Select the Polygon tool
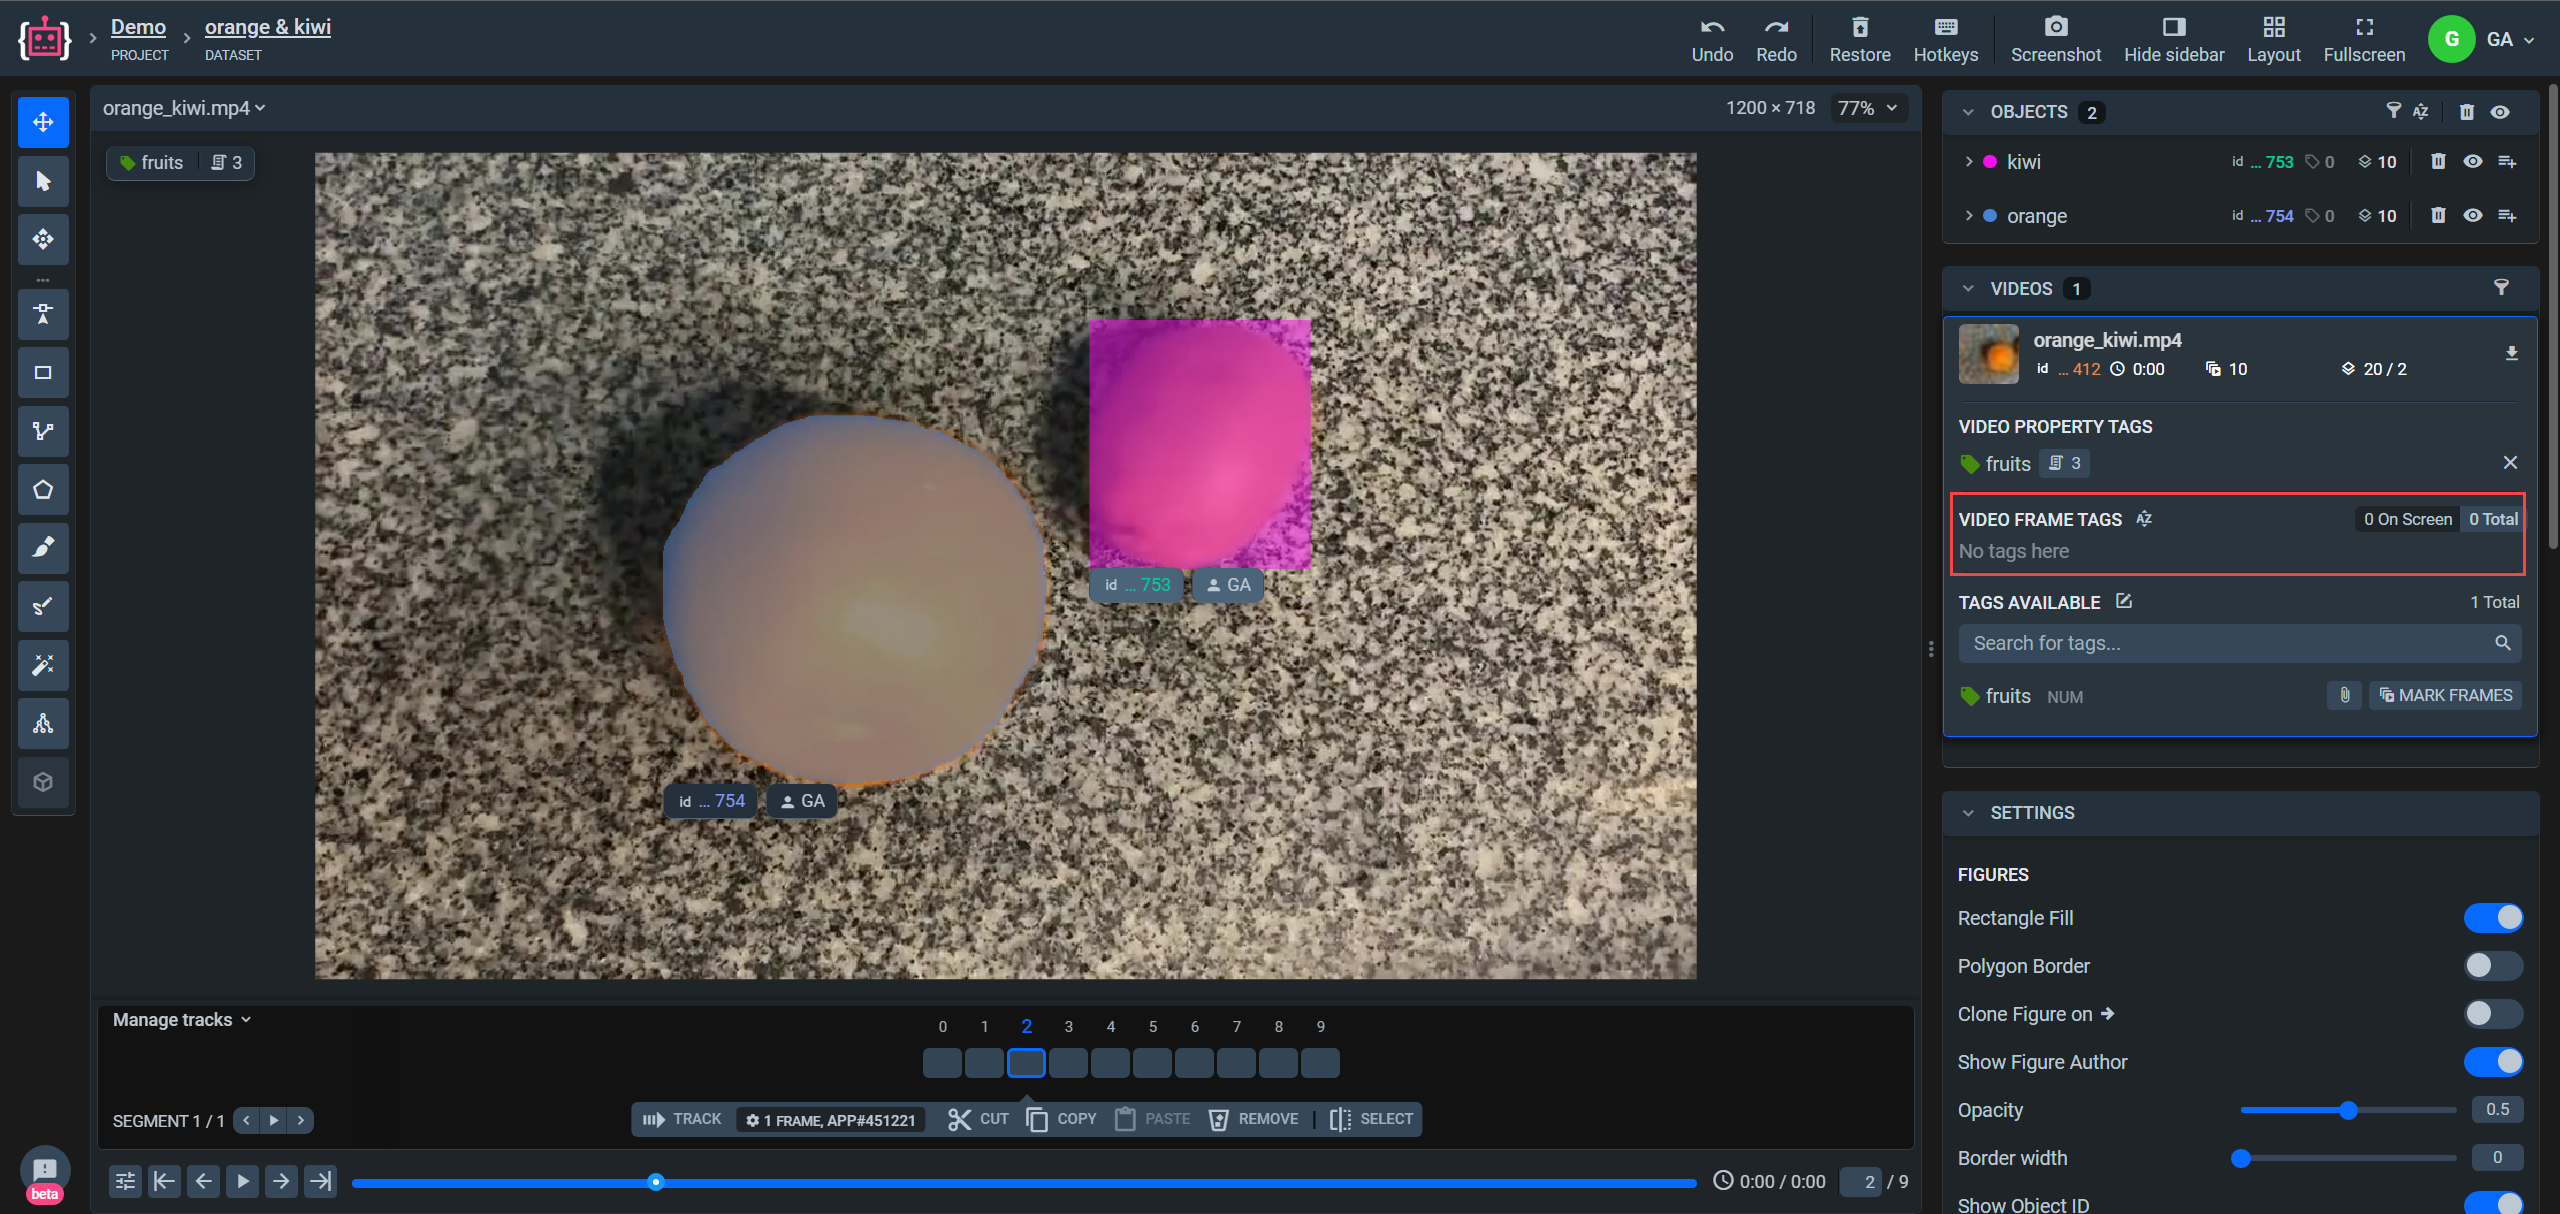Screen dimensions: 2560x1214 (x=43, y=489)
